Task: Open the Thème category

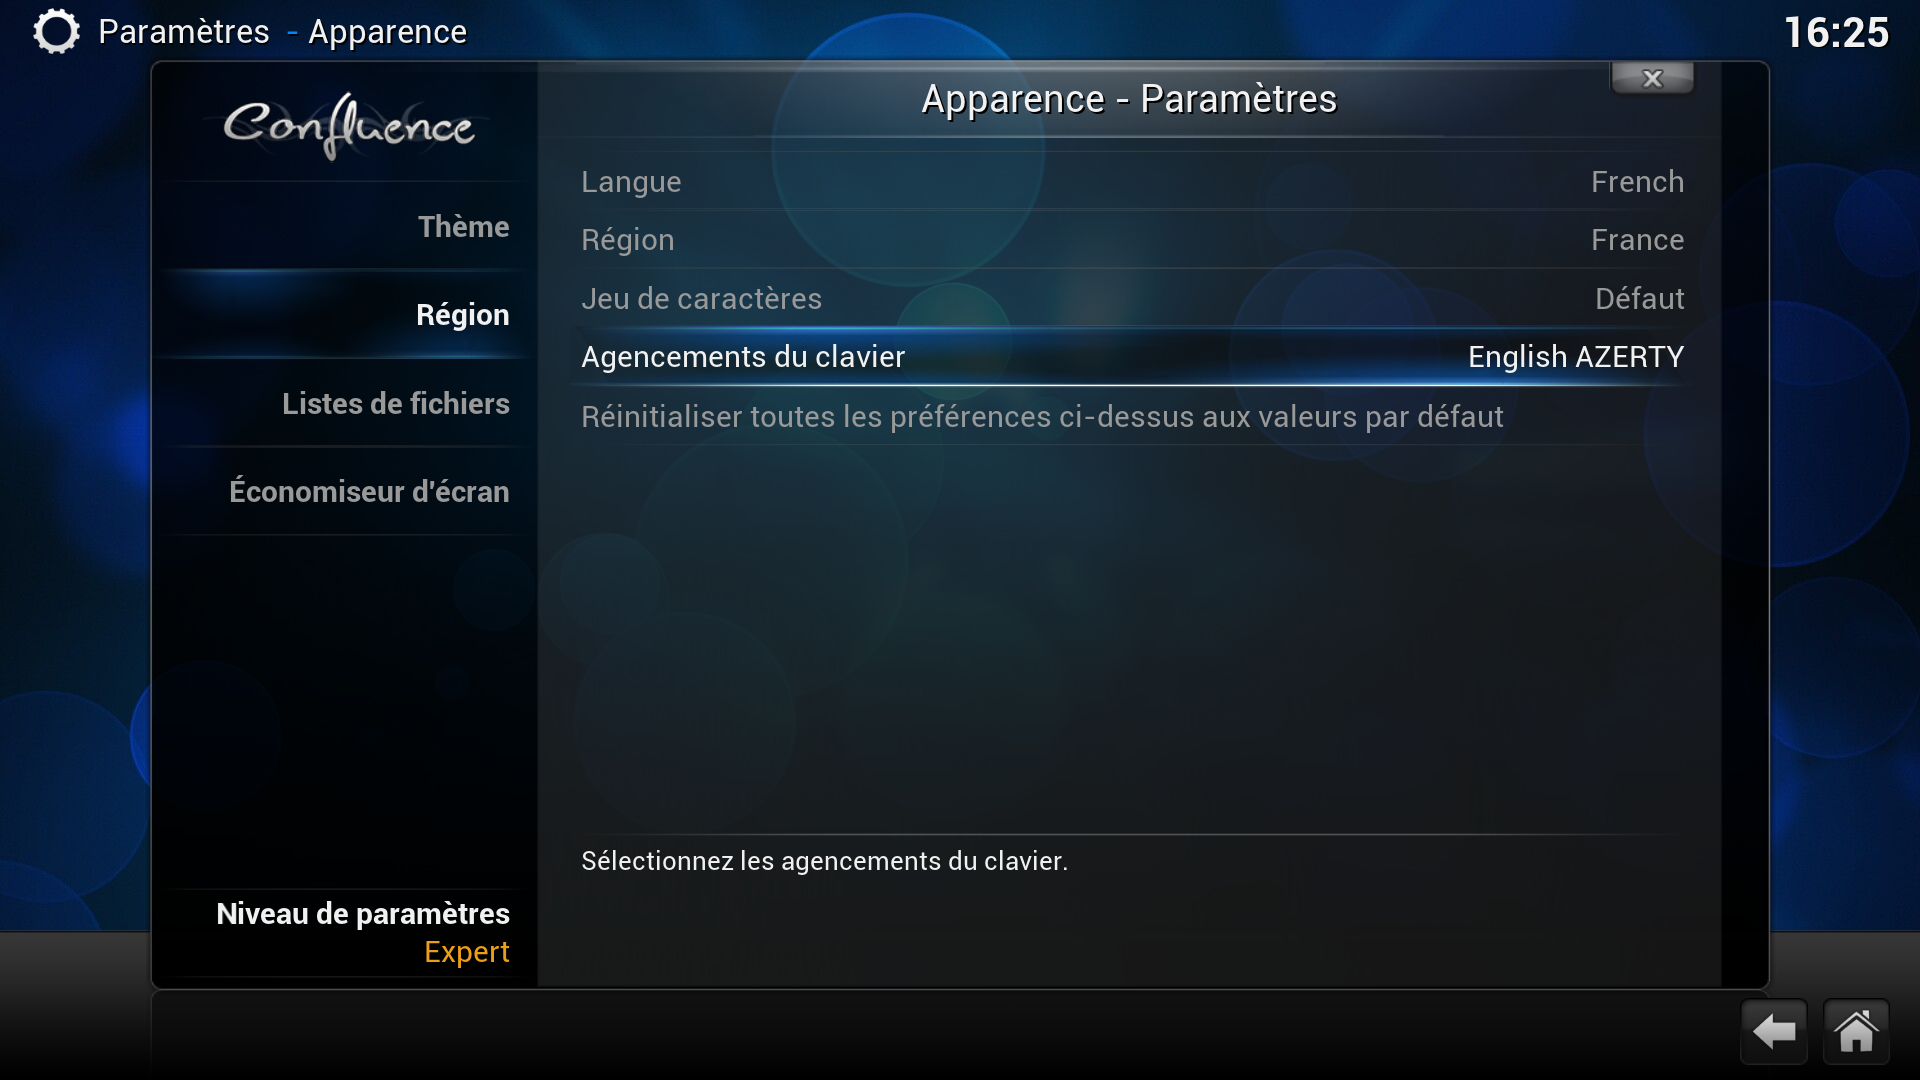Action: [345, 227]
